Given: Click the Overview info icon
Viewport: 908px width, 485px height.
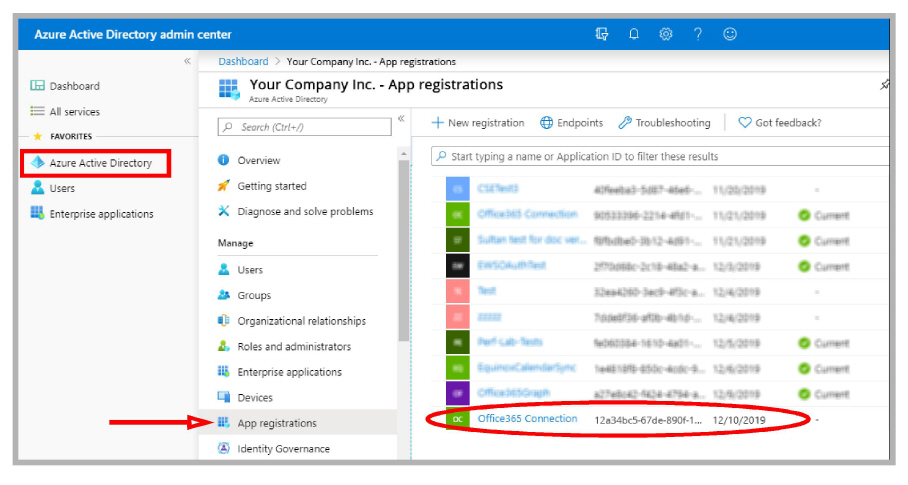Looking at the screenshot, I should click(224, 160).
